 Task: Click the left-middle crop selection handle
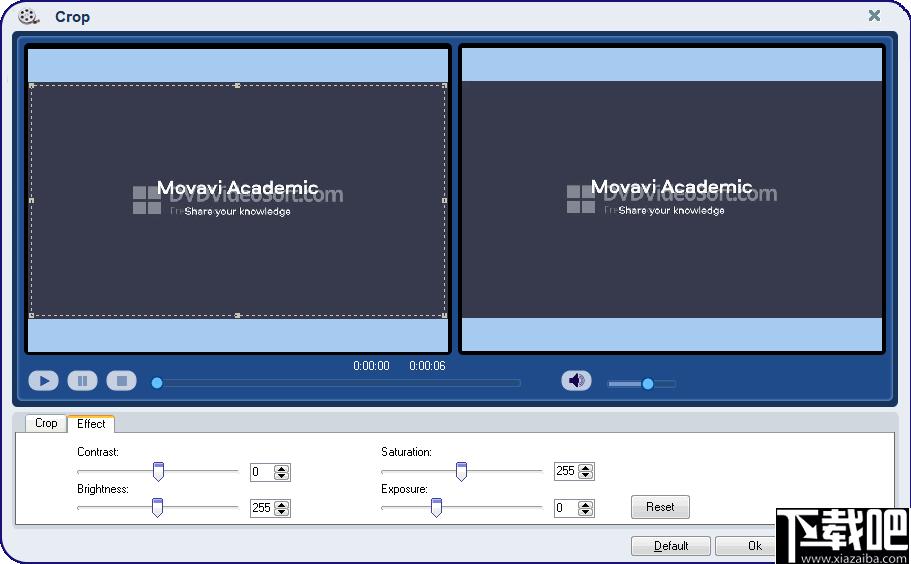(32, 200)
